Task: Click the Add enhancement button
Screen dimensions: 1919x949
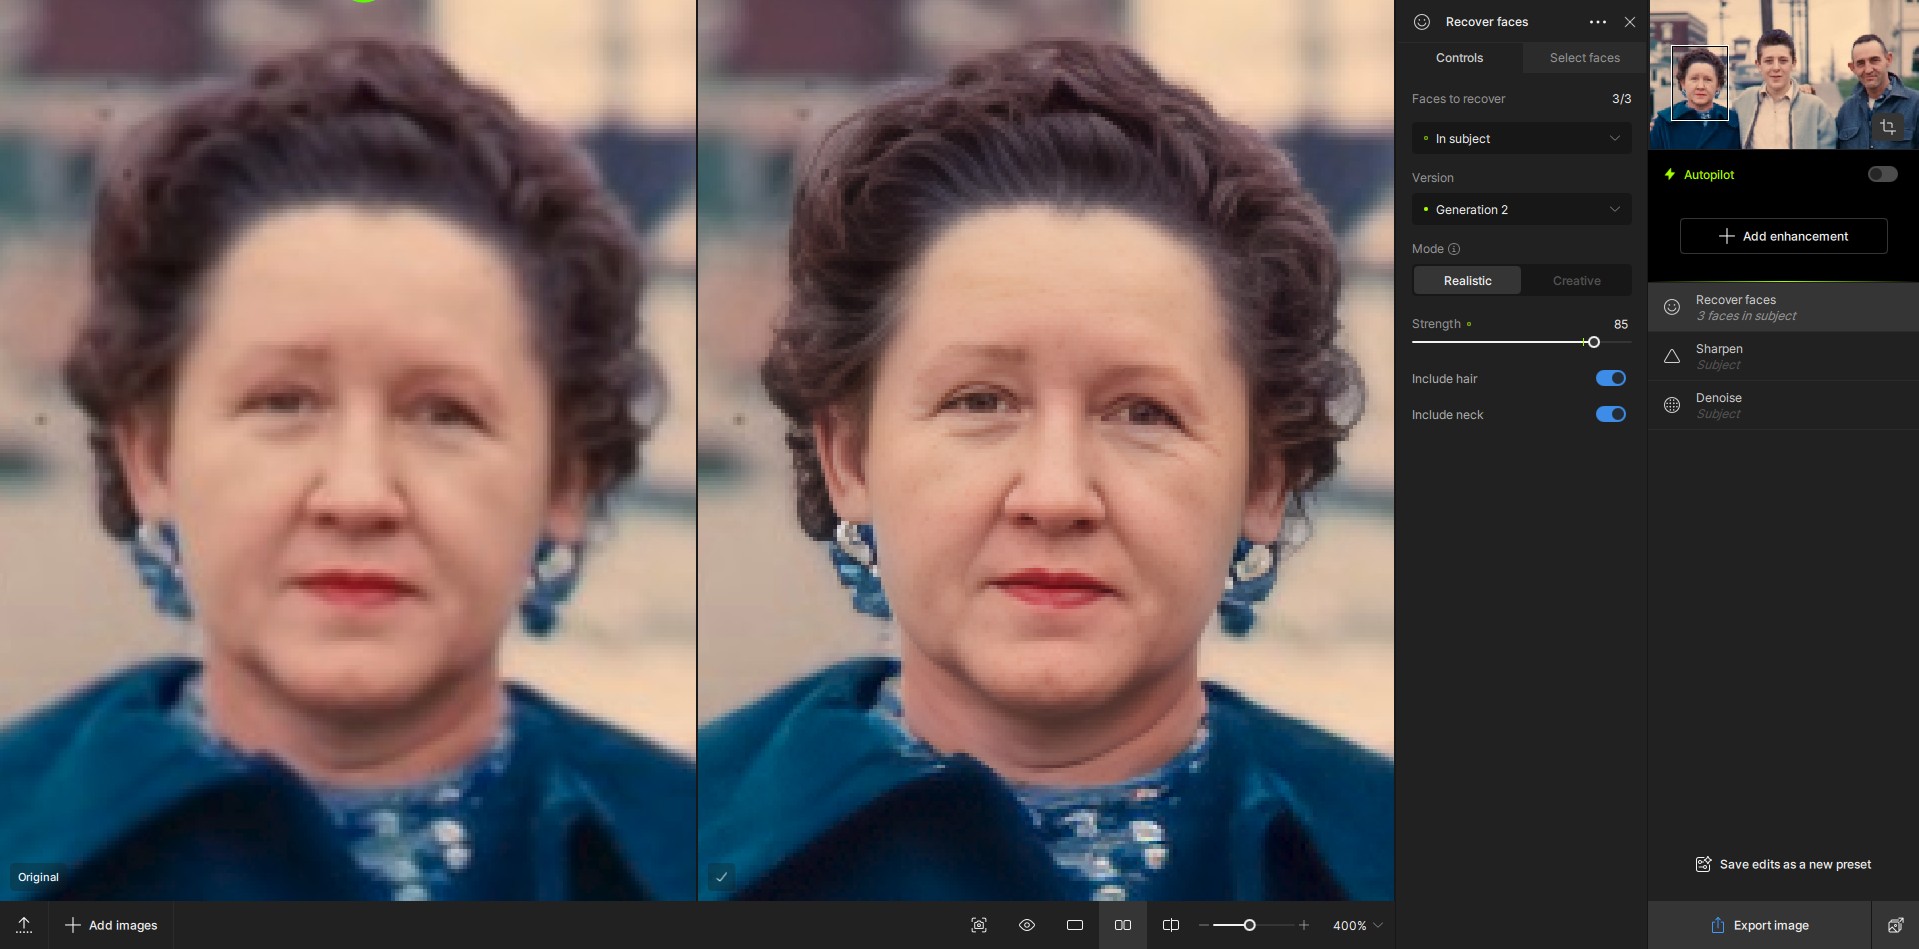Action: tap(1783, 236)
